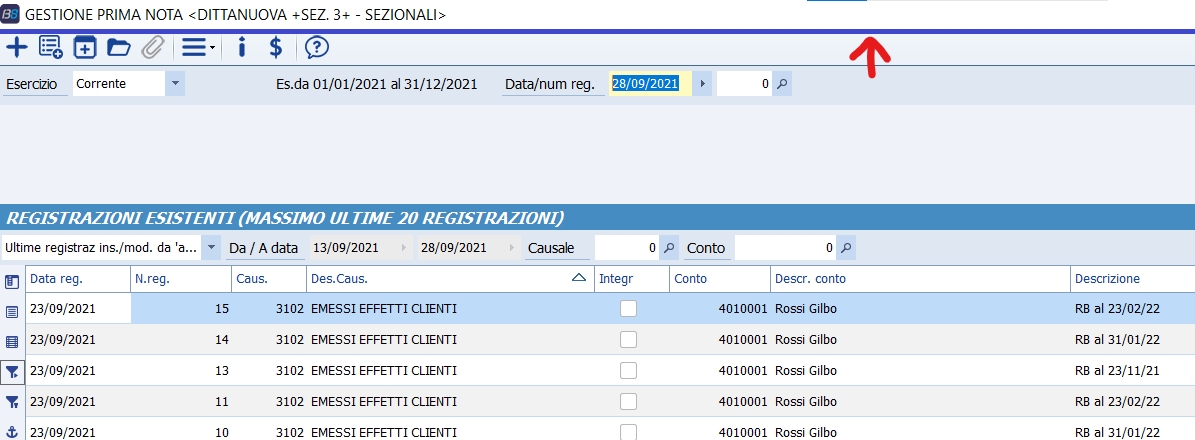Viewport: 1195px width, 440px height.
Task: Click the dollar sign toolbar icon
Action: tap(276, 47)
